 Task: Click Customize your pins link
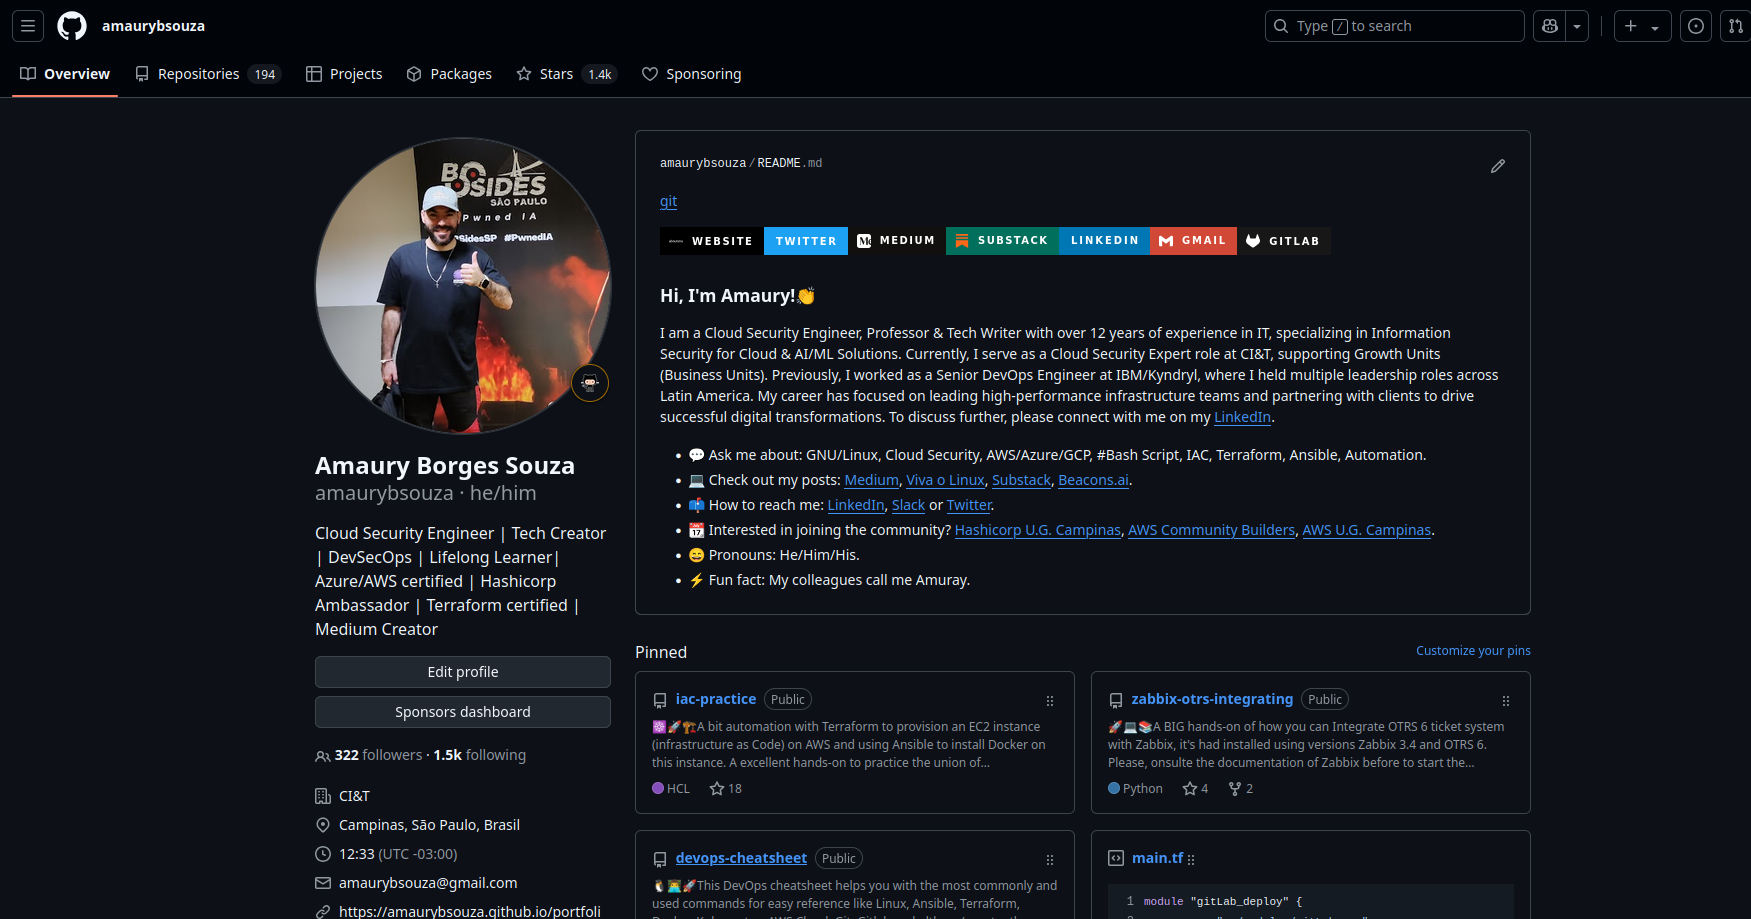click(x=1473, y=651)
